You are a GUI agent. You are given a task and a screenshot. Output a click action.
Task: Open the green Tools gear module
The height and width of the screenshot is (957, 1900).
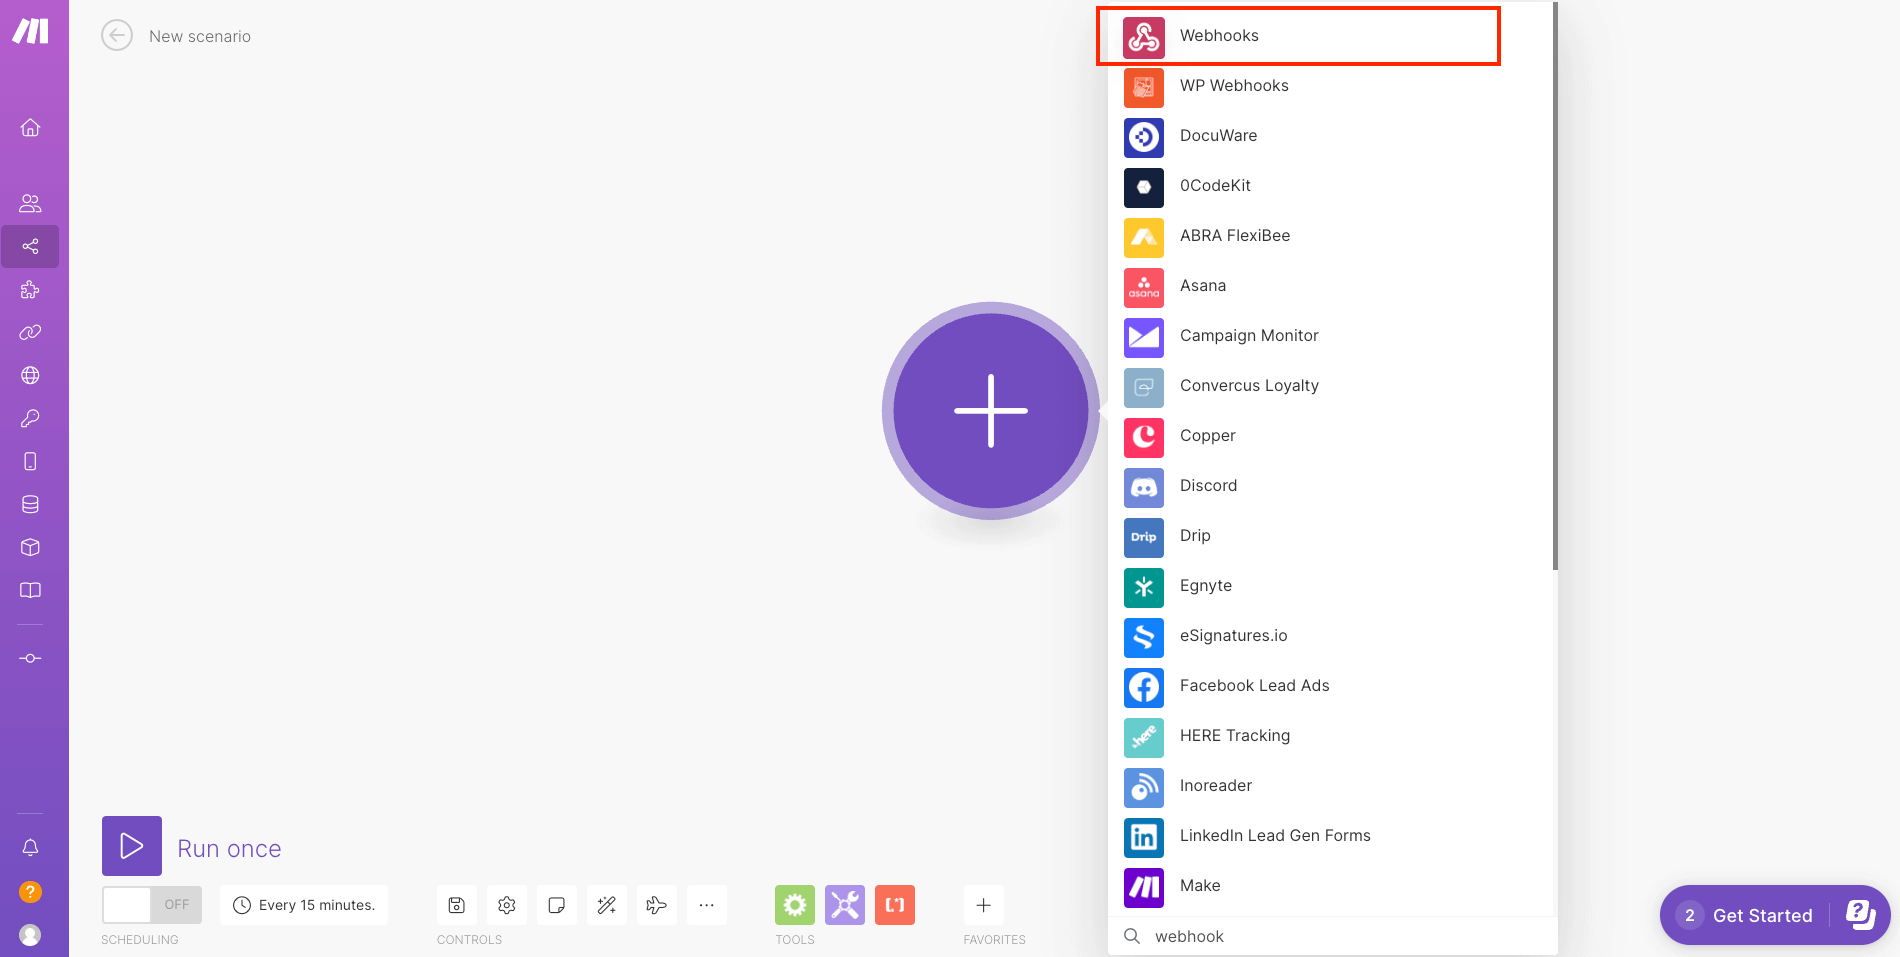click(794, 905)
